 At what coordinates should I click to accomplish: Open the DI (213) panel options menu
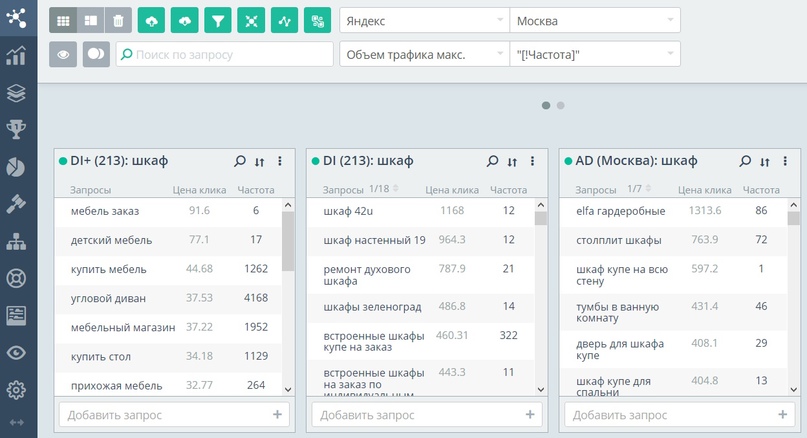pyautogui.click(x=533, y=161)
